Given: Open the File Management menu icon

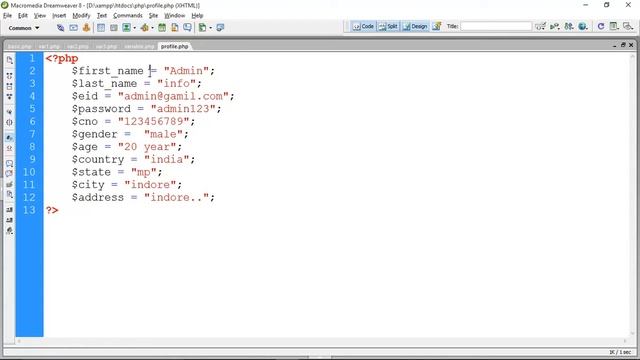Looking at the screenshot, I should click(x=569, y=27).
